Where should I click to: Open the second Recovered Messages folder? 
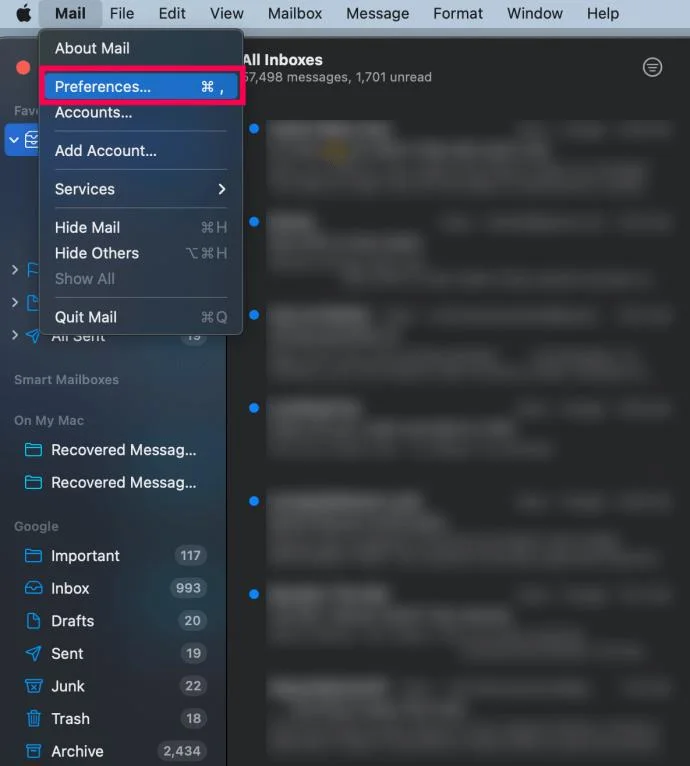click(113, 482)
